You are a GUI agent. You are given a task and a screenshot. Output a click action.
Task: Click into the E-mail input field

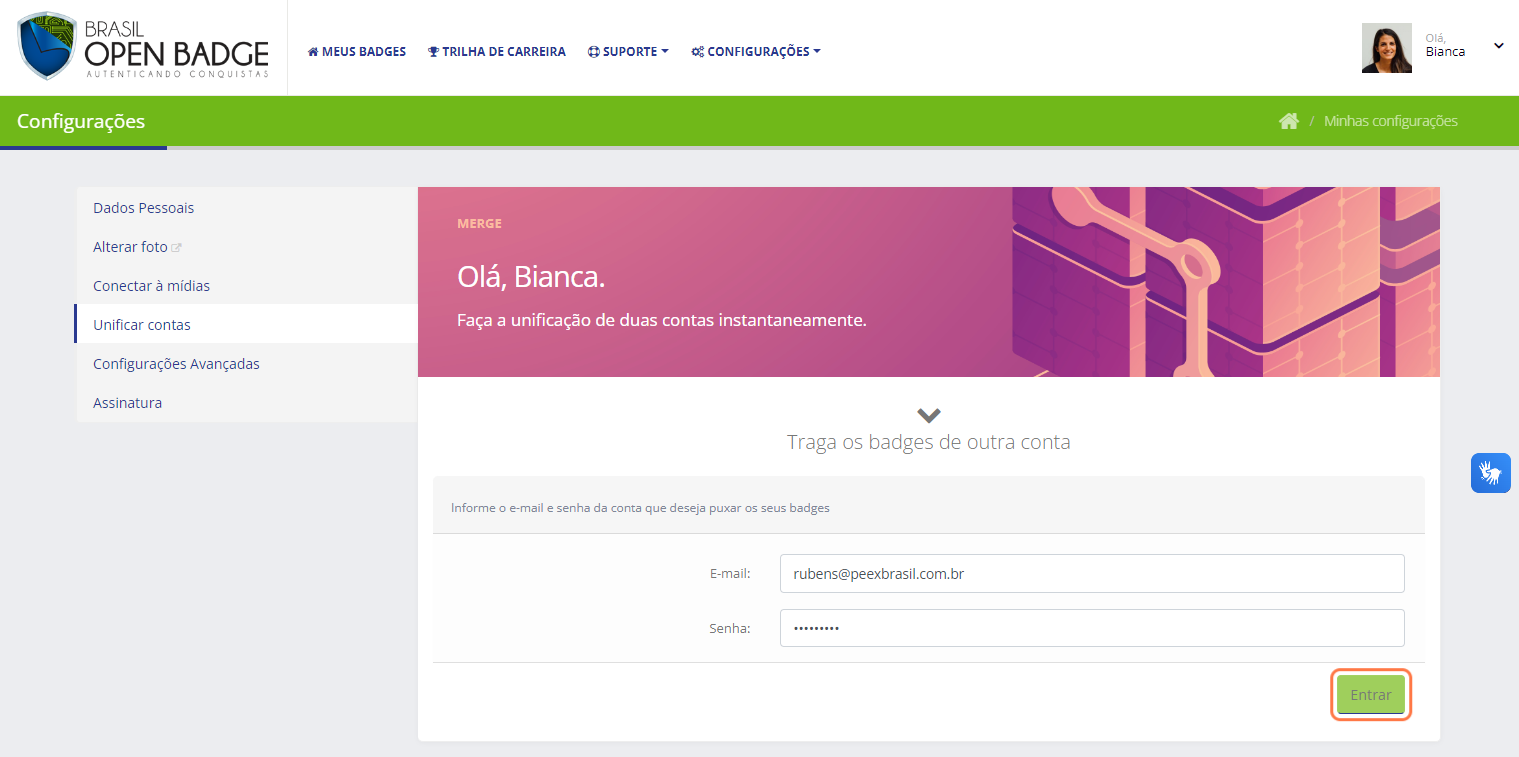pos(1092,574)
